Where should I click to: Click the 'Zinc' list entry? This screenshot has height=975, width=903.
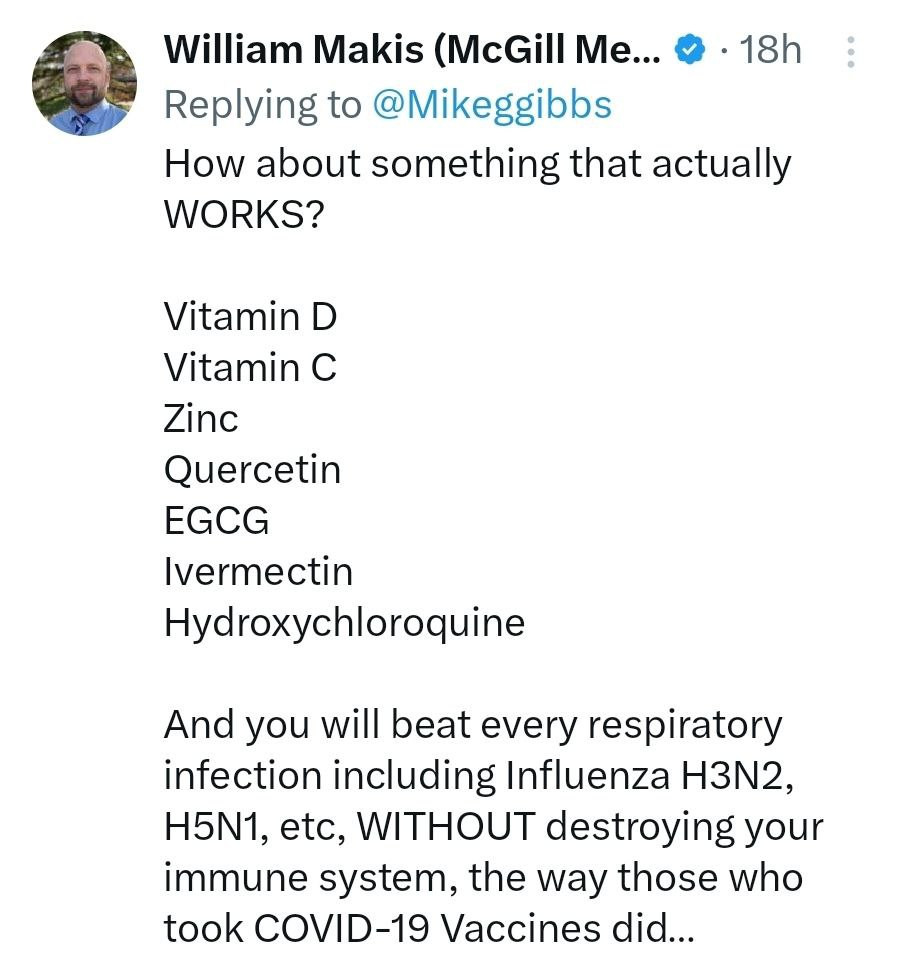point(201,419)
